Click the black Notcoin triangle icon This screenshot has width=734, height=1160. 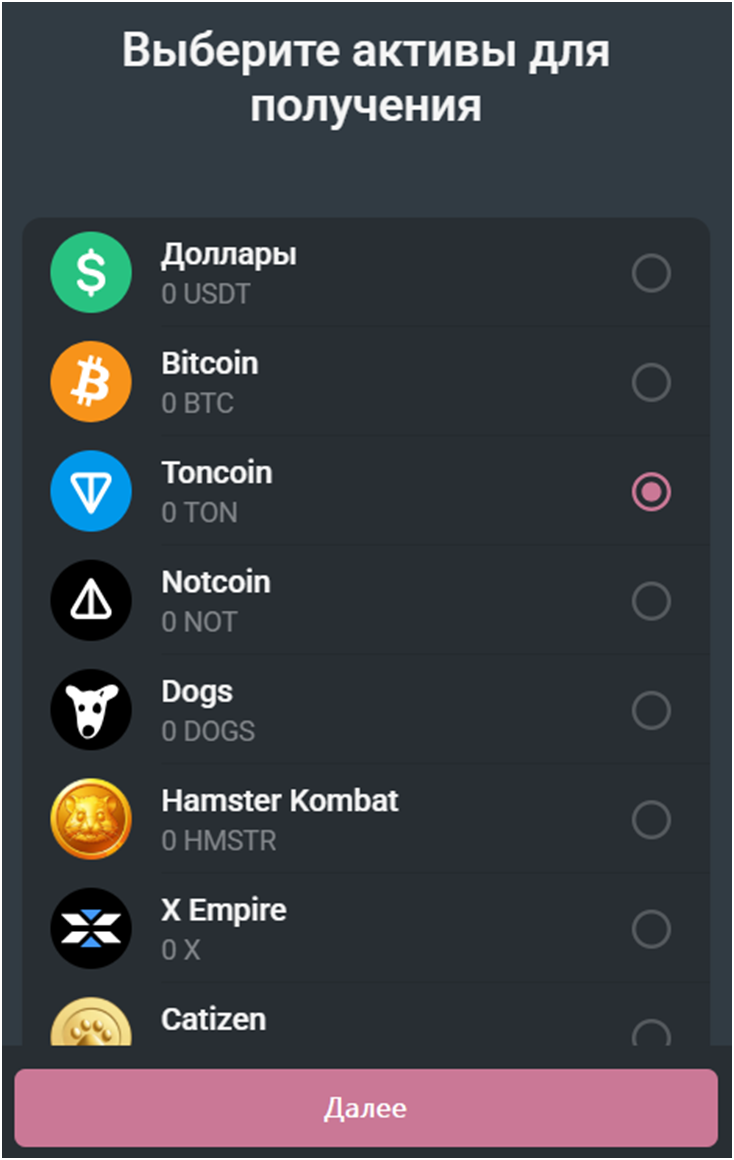pos(91,600)
